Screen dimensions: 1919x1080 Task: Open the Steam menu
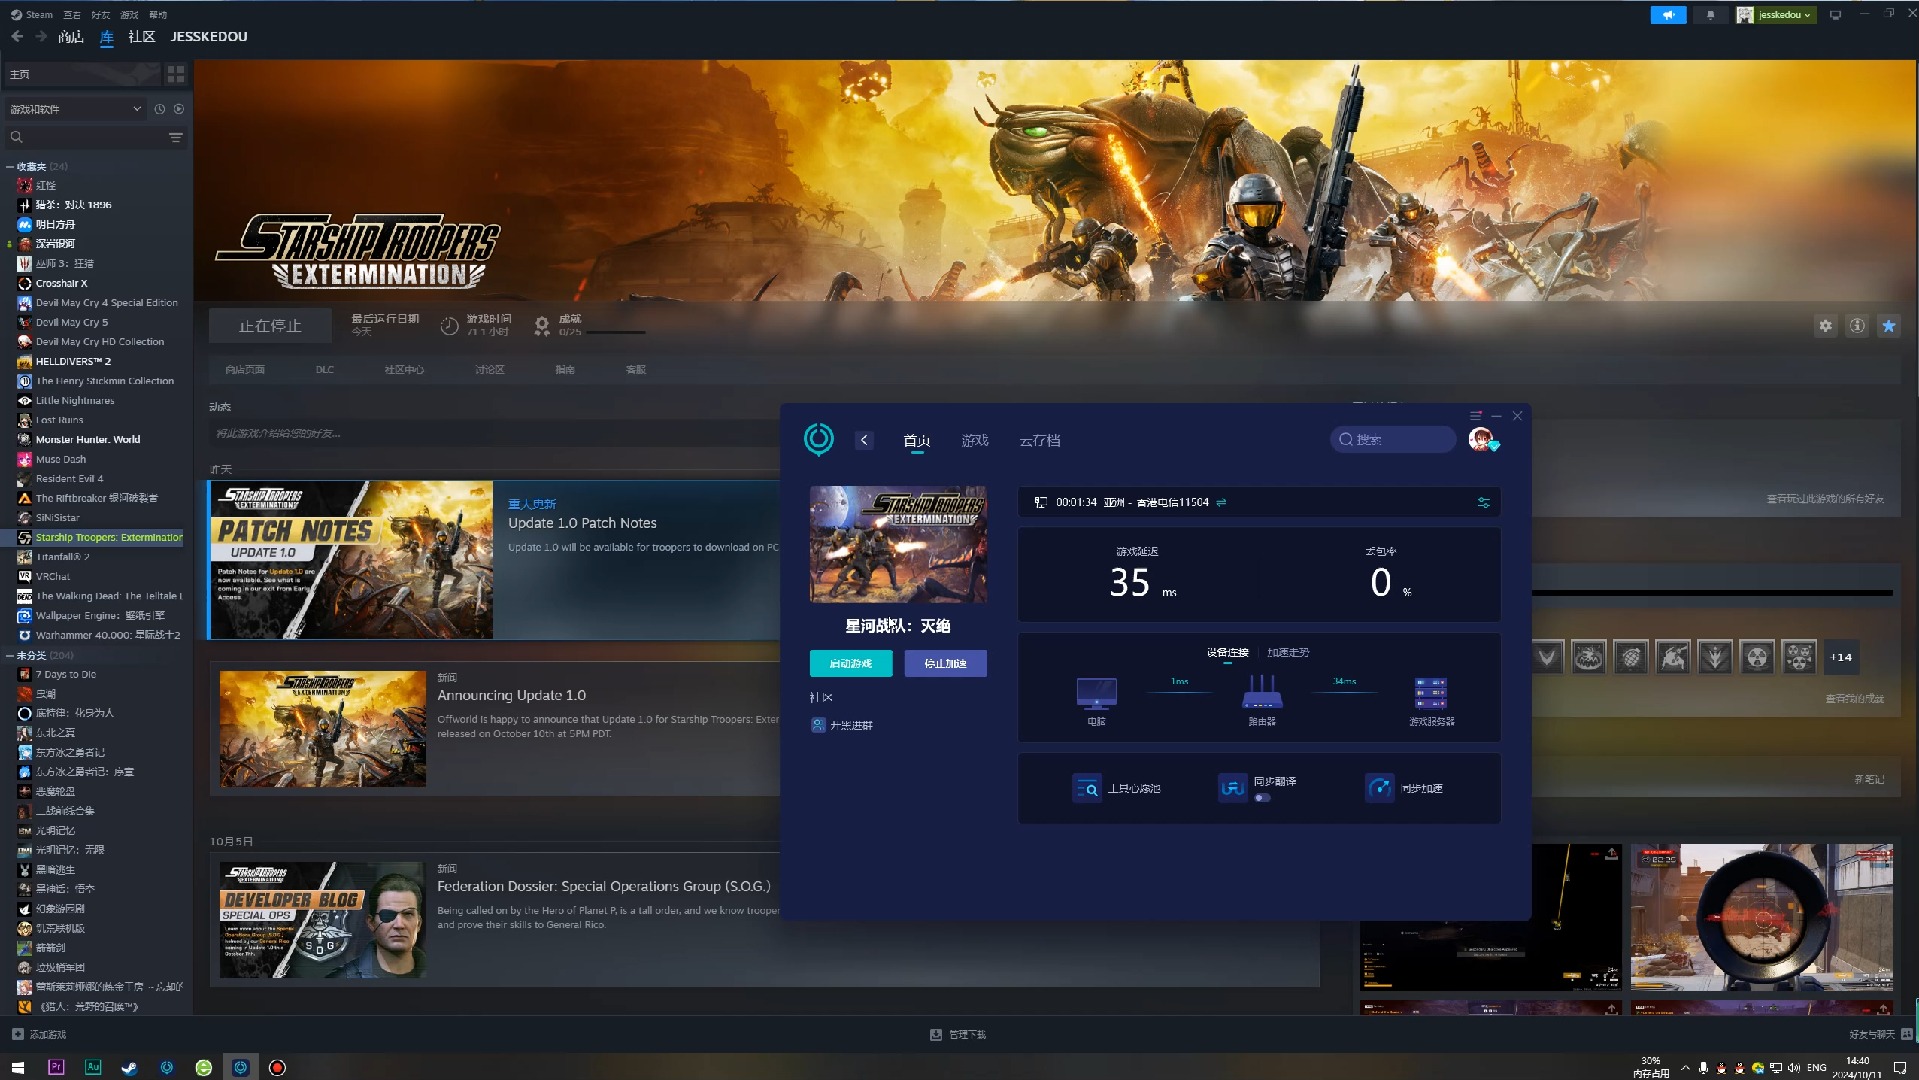tap(32, 14)
